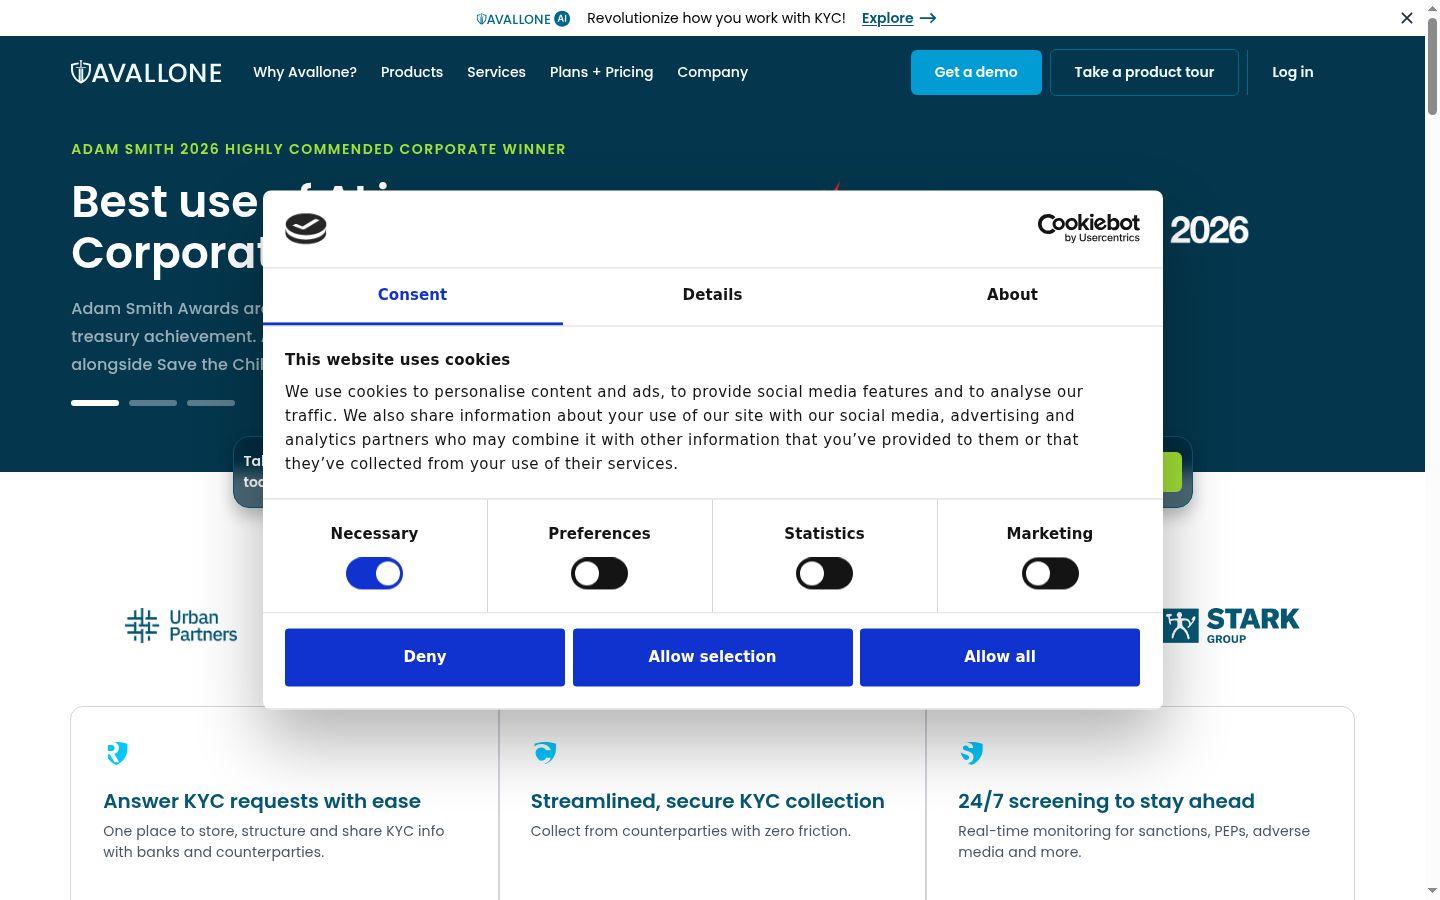This screenshot has height=900, width=1440.
Task: Click the This website uses cookies heading
Action: point(397,360)
